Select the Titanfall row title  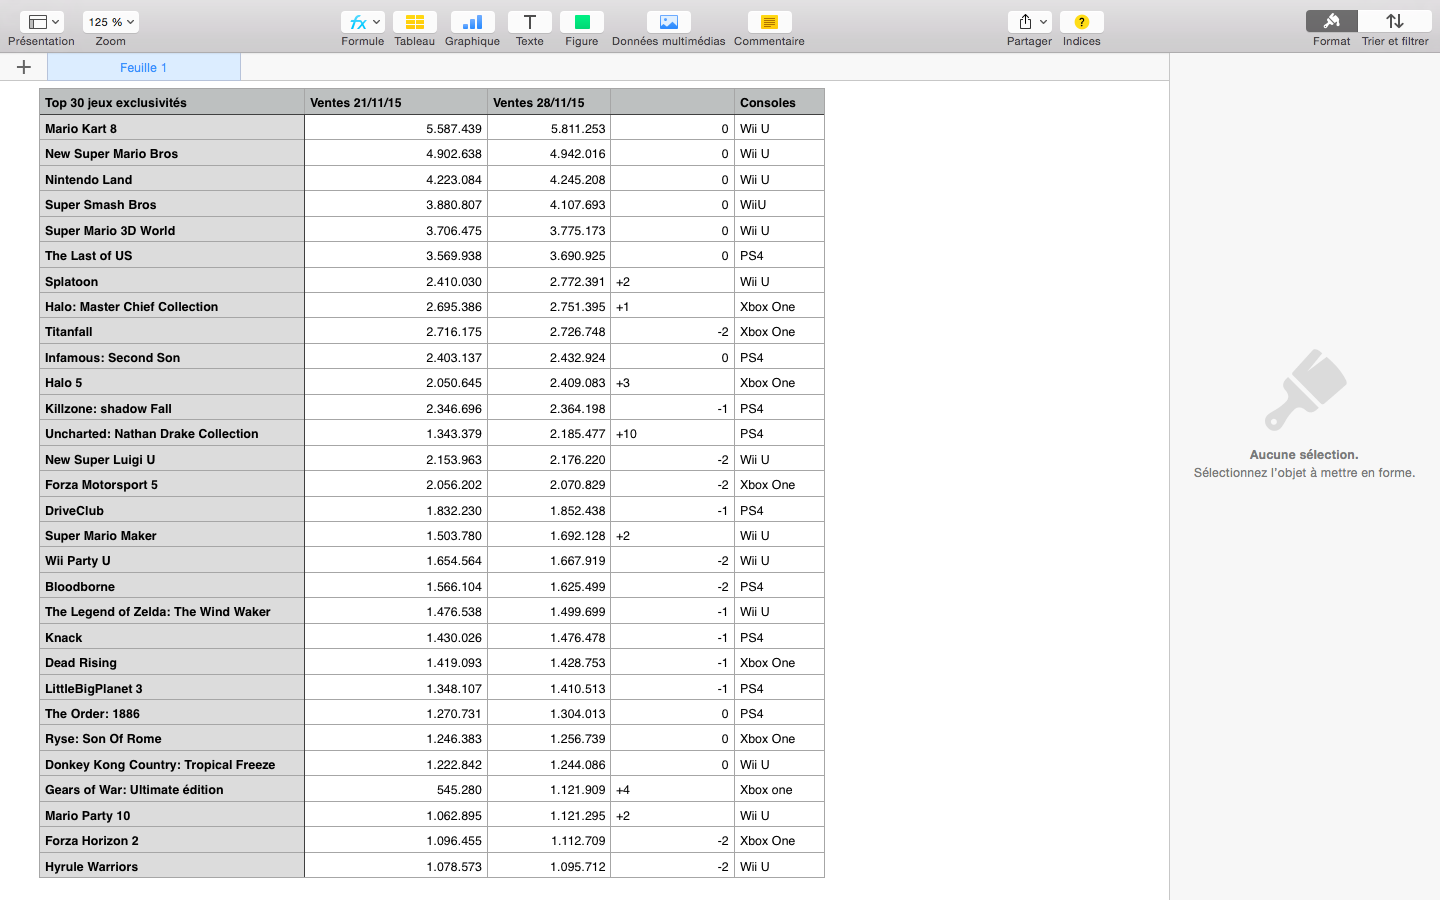click(172, 332)
